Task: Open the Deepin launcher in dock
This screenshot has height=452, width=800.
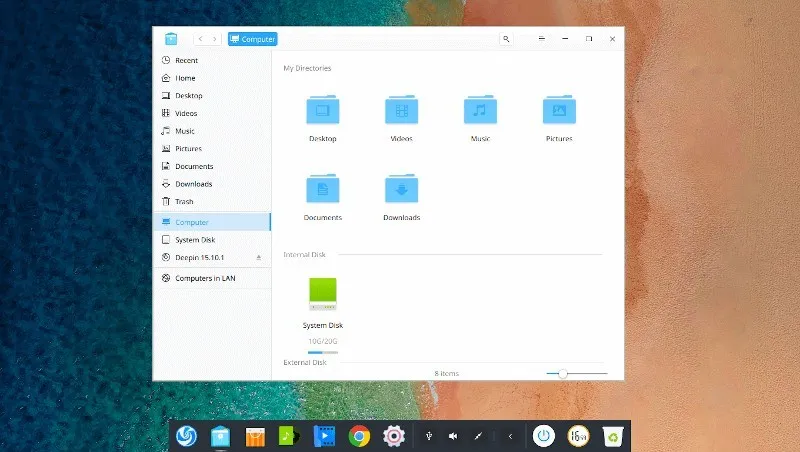Action: point(186,435)
